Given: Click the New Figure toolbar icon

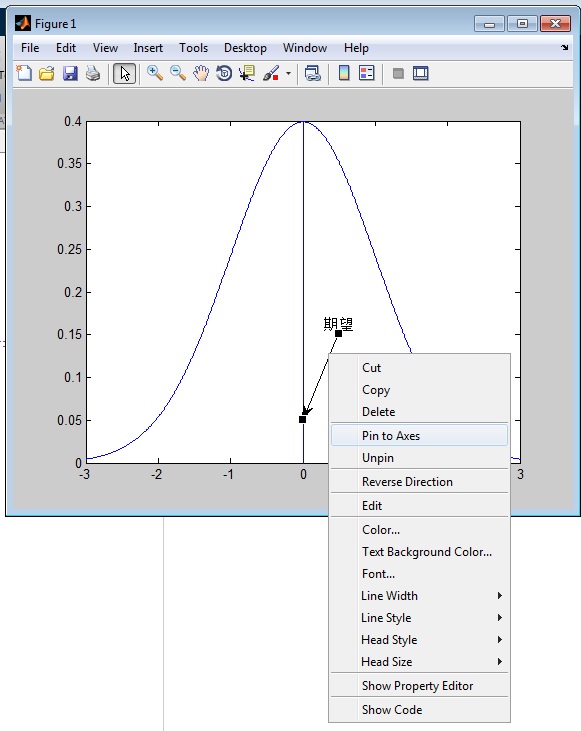Looking at the screenshot, I should [24, 73].
